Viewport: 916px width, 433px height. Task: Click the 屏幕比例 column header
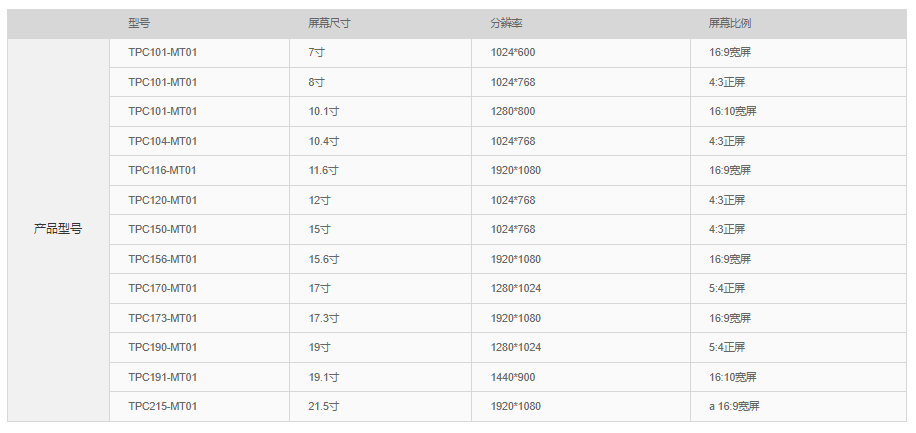(x=730, y=23)
